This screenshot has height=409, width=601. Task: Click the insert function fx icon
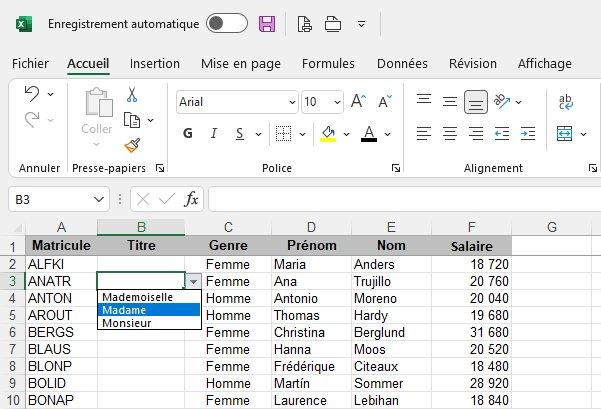191,199
